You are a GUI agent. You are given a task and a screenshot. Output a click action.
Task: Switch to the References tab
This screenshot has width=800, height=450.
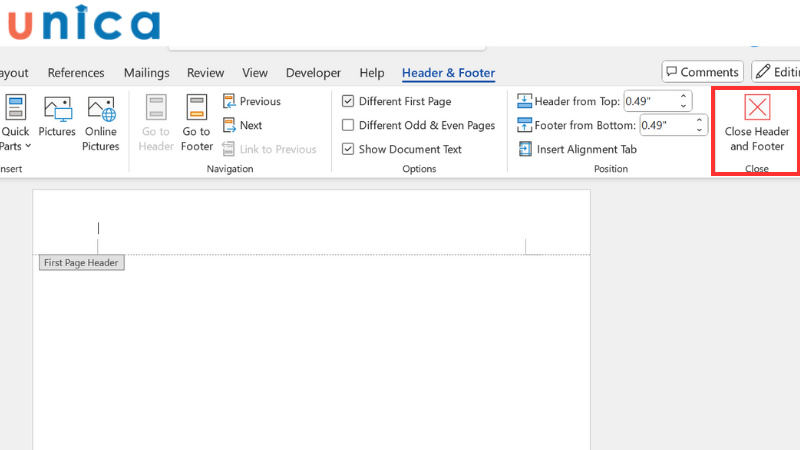[76, 73]
